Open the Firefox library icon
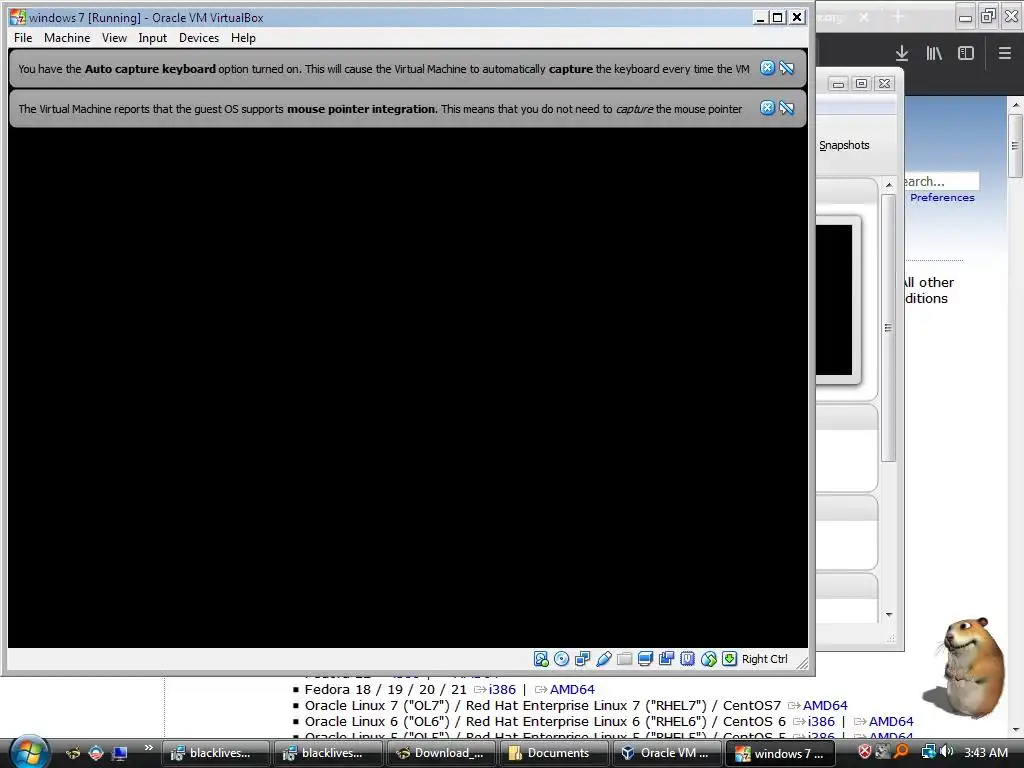Screen dimensions: 1024x768 [934, 54]
